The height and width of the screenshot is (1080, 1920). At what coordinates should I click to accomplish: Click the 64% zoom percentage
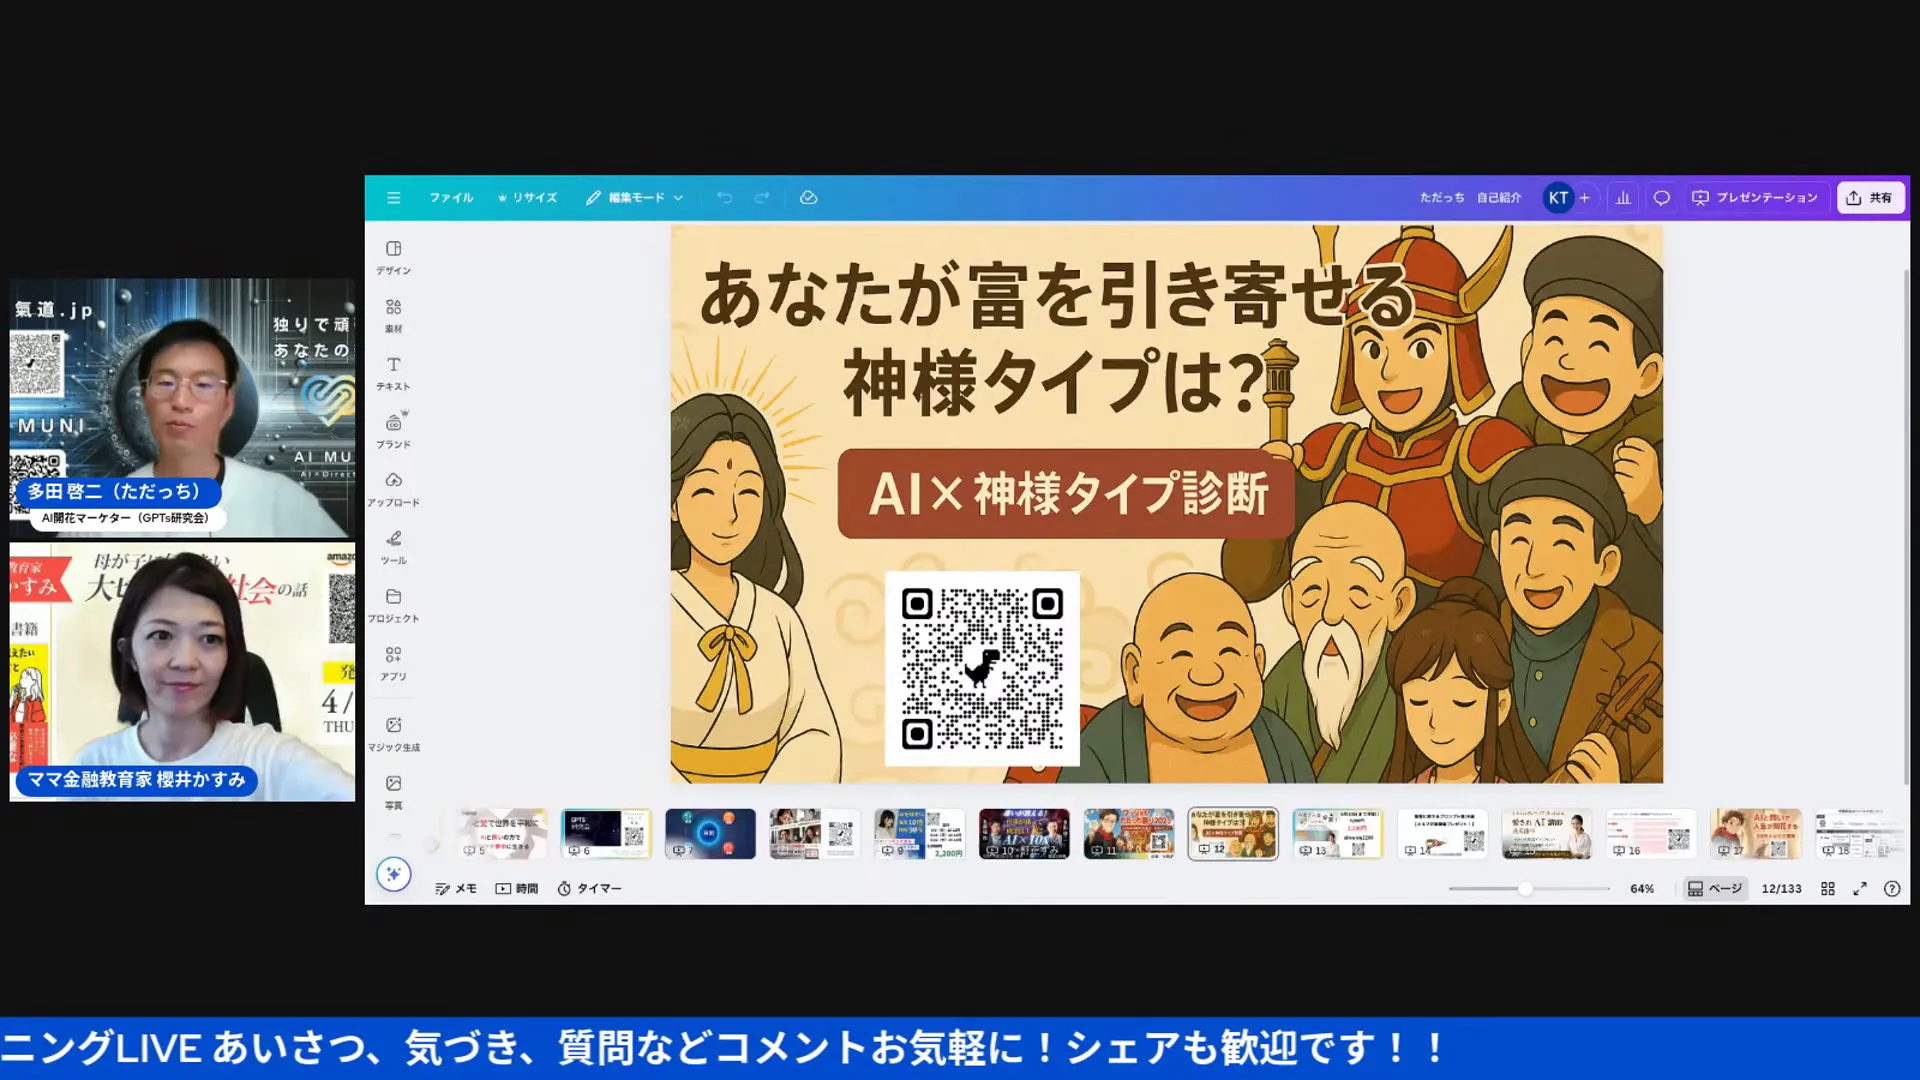(x=1642, y=888)
